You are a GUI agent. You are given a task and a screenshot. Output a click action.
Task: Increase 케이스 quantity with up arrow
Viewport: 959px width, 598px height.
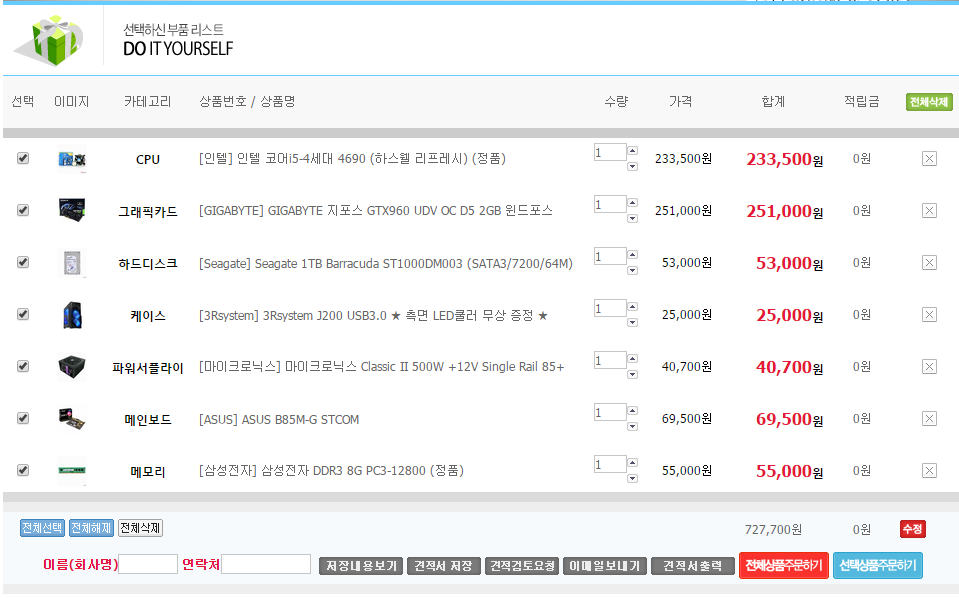[x=632, y=306]
